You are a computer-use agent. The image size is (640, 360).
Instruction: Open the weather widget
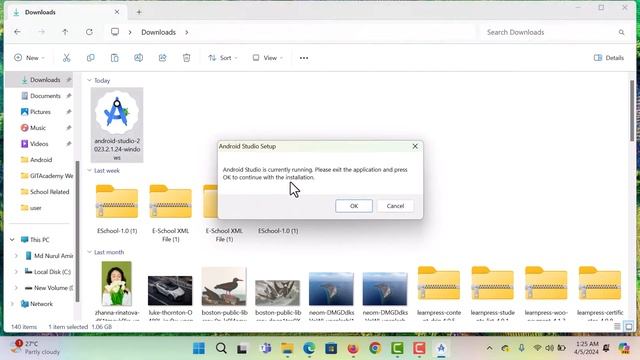[x=35, y=347]
